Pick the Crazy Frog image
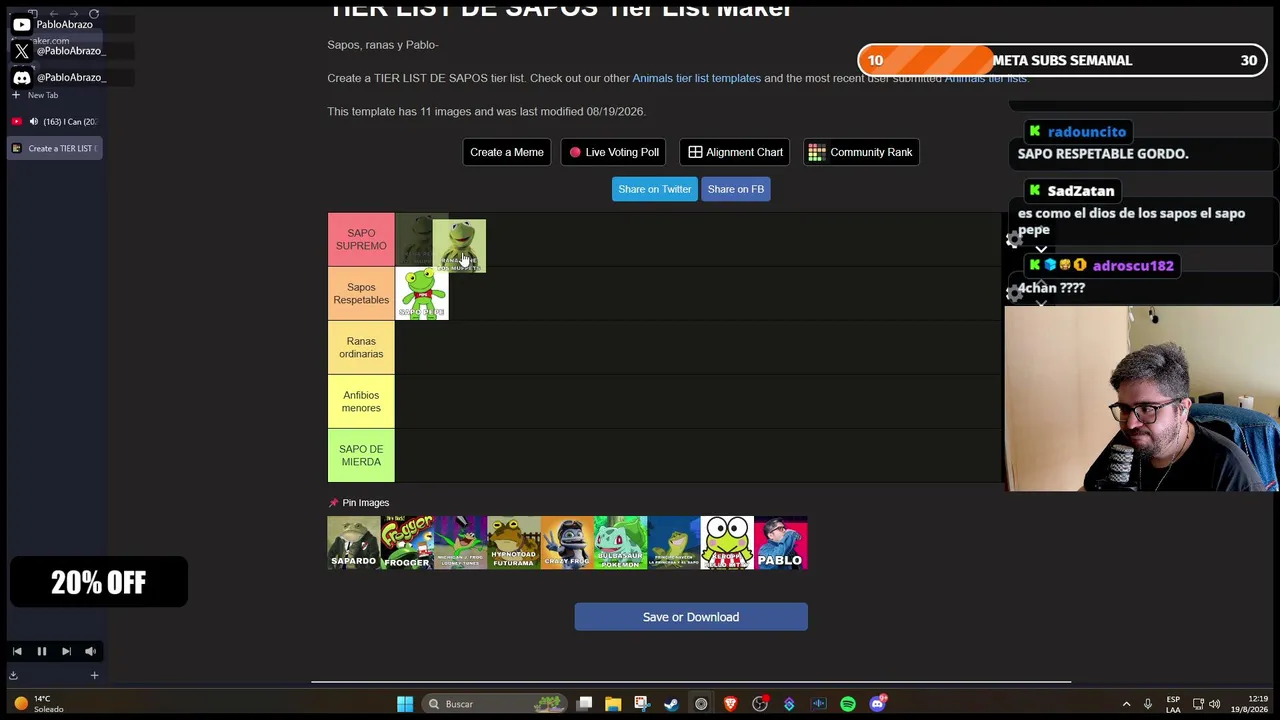1280x720 pixels. pyautogui.click(x=567, y=542)
